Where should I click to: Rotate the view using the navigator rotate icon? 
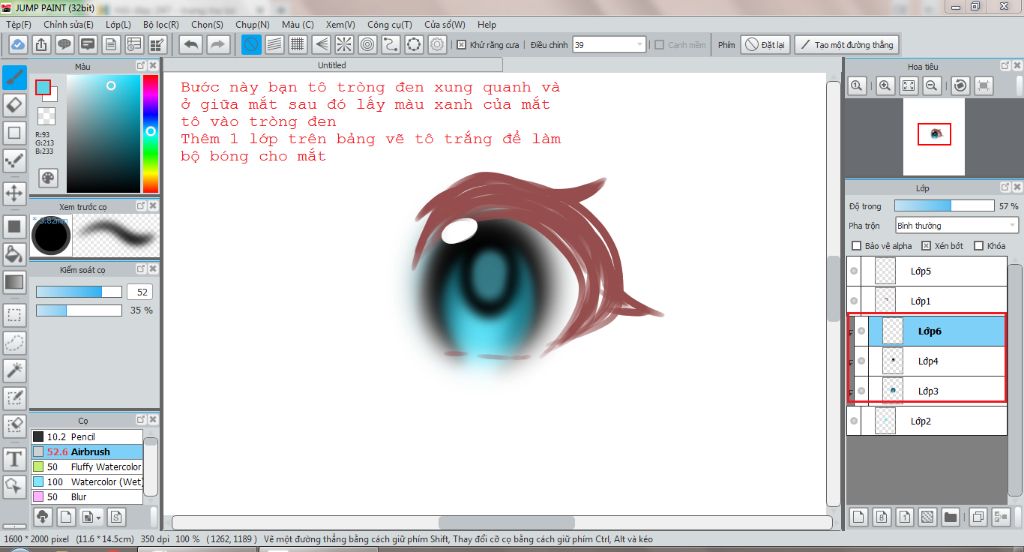(960, 86)
